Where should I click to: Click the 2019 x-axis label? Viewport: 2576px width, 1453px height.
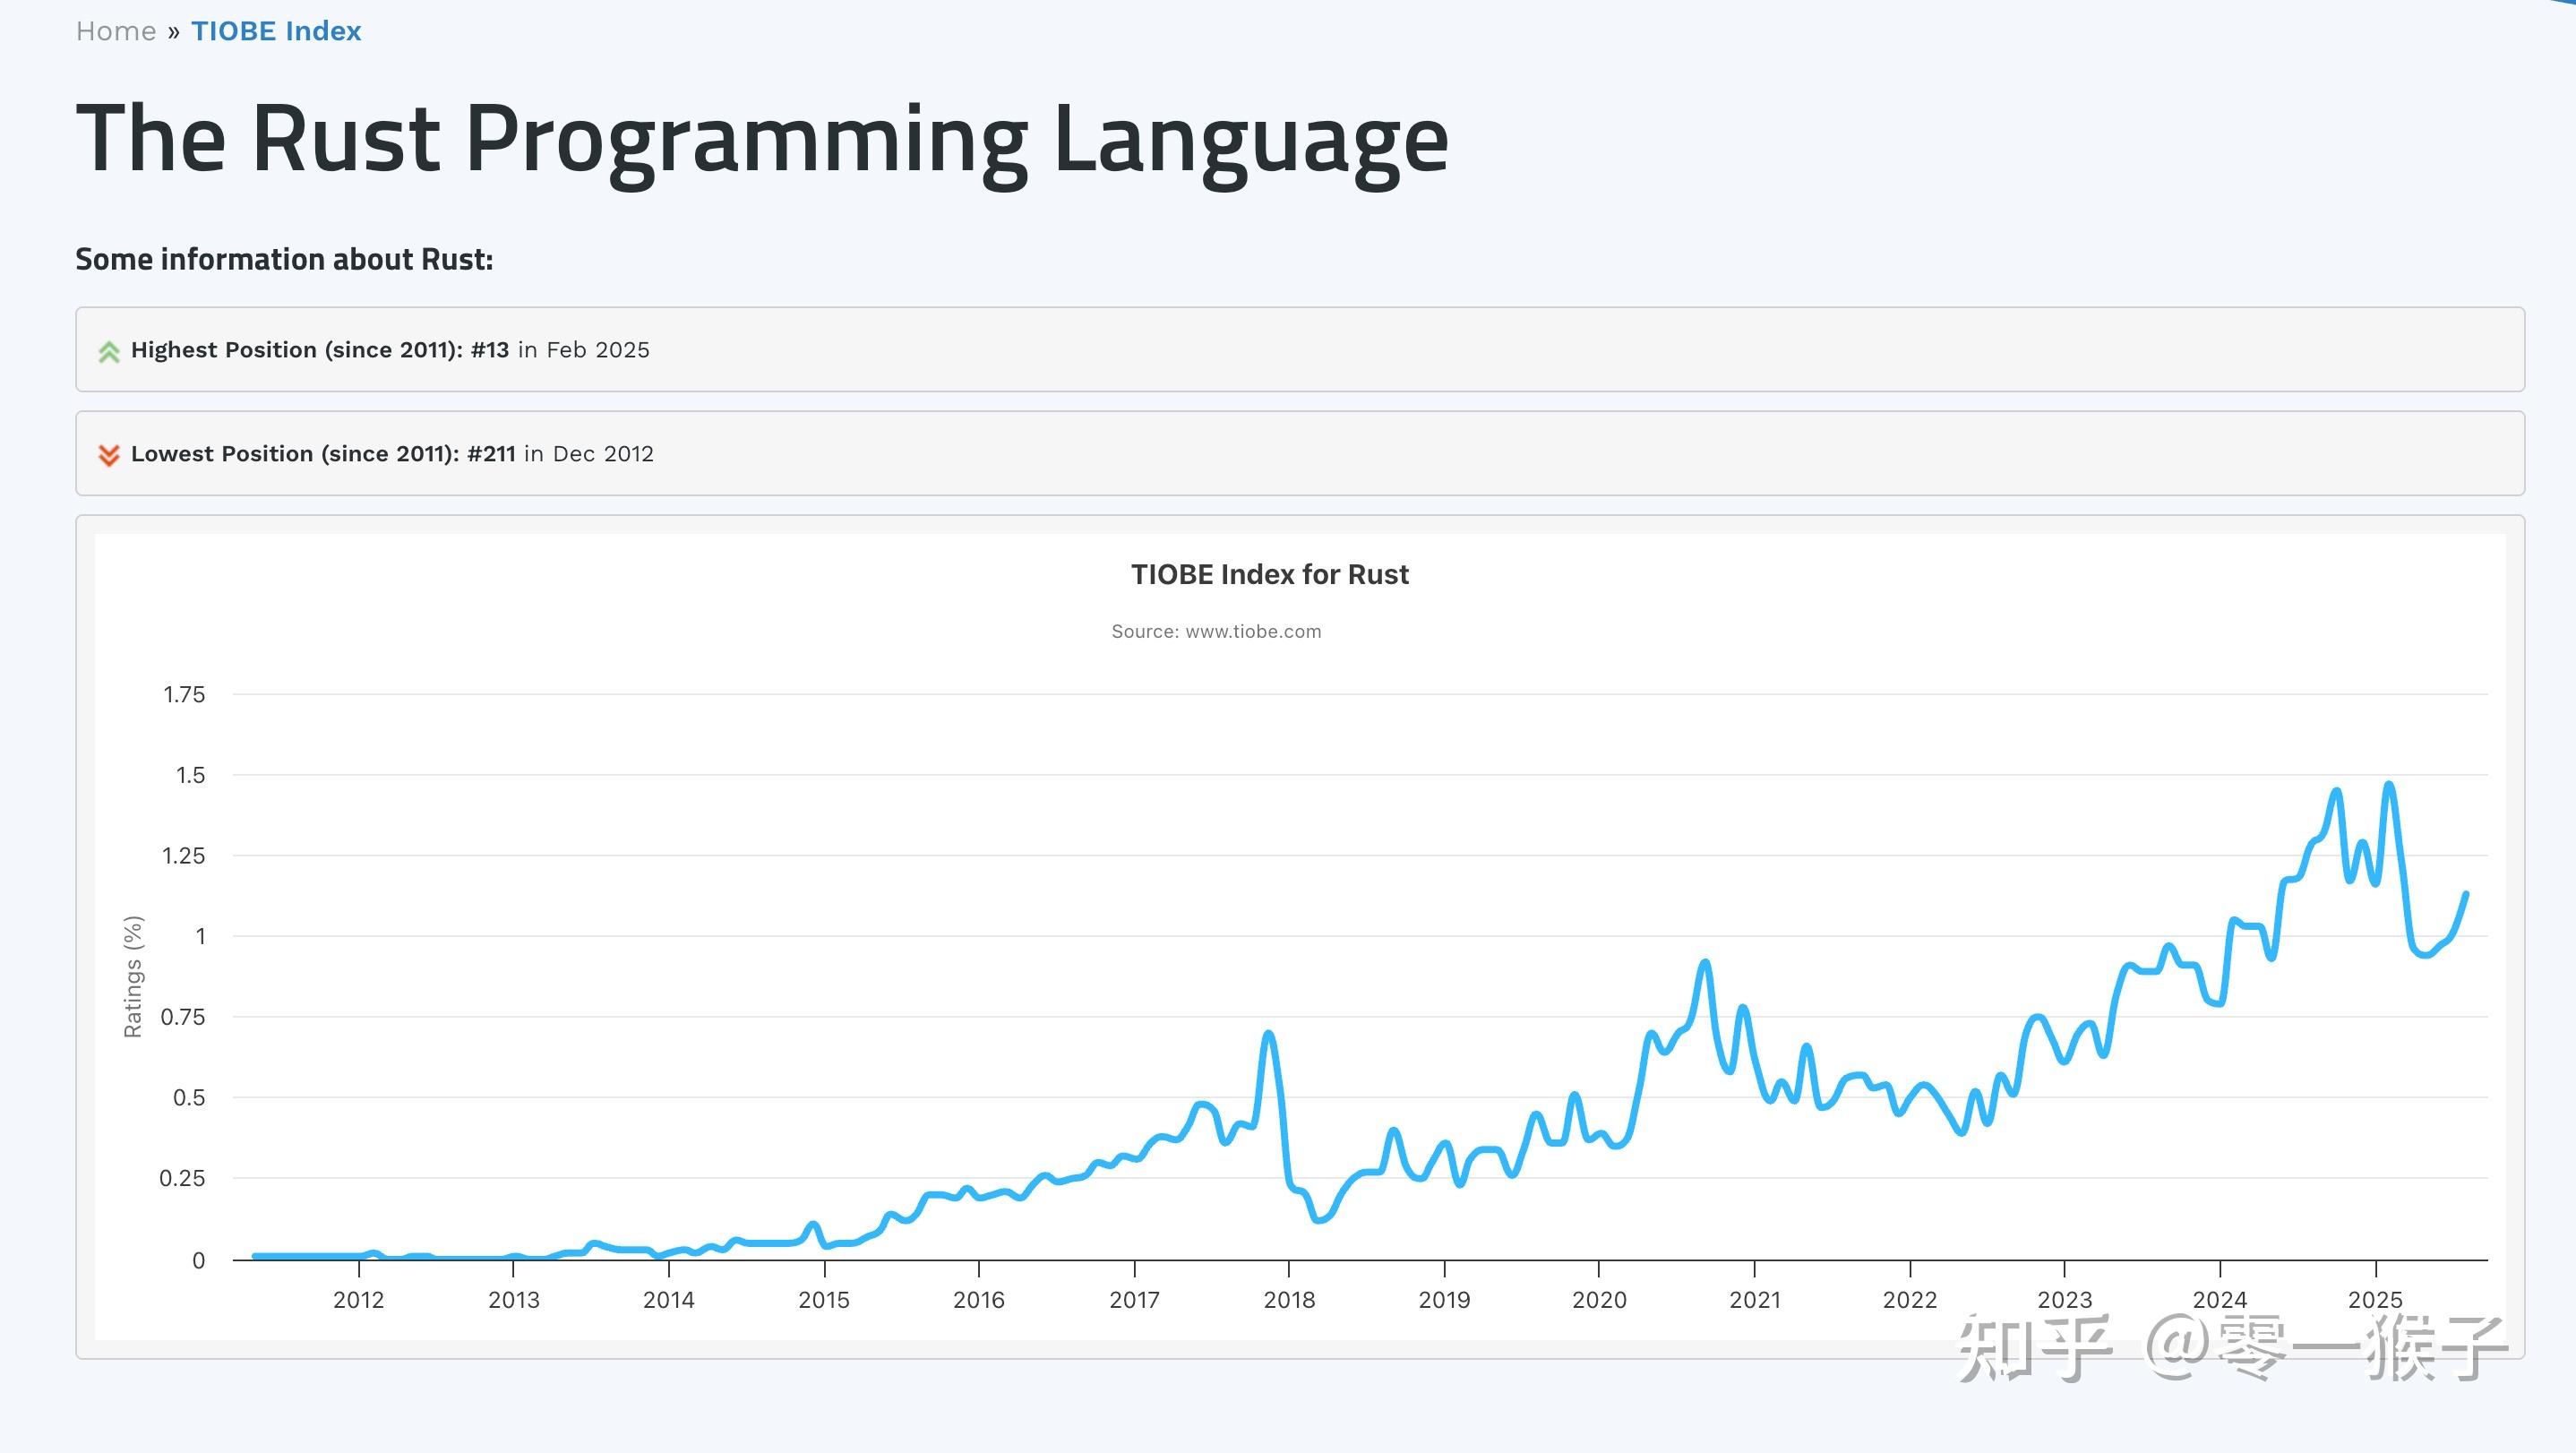click(1444, 1300)
